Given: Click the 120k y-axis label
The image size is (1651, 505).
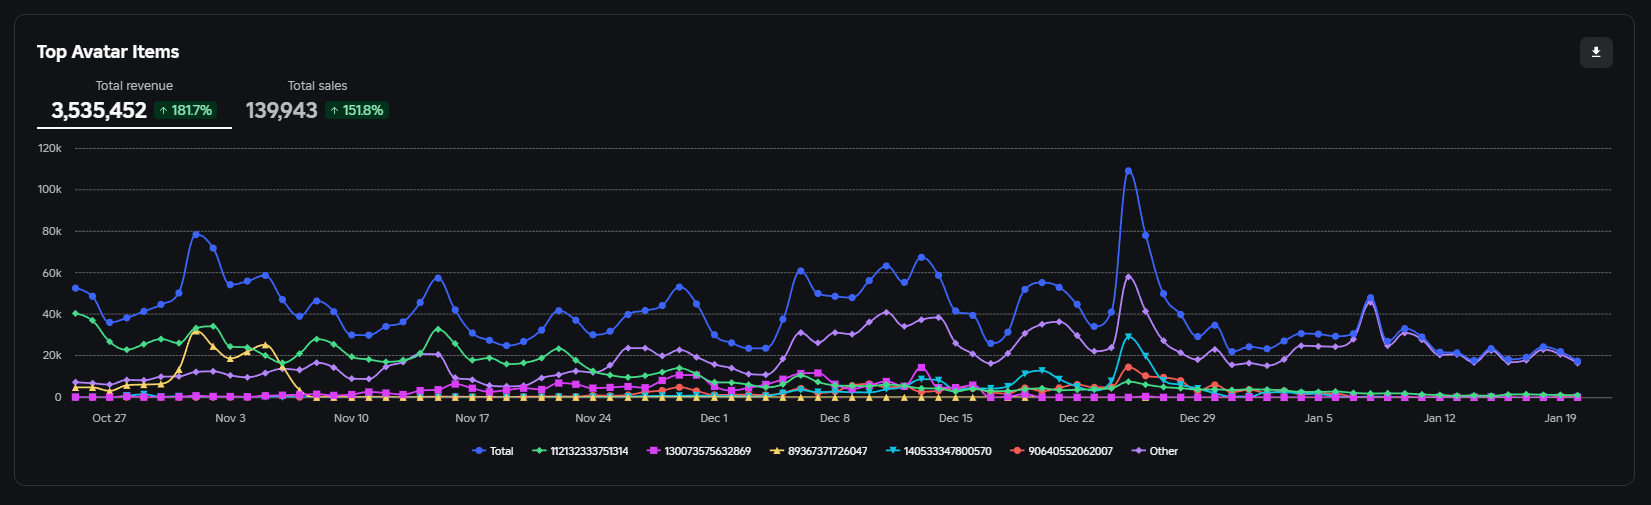Looking at the screenshot, I should click(x=50, y=148).
